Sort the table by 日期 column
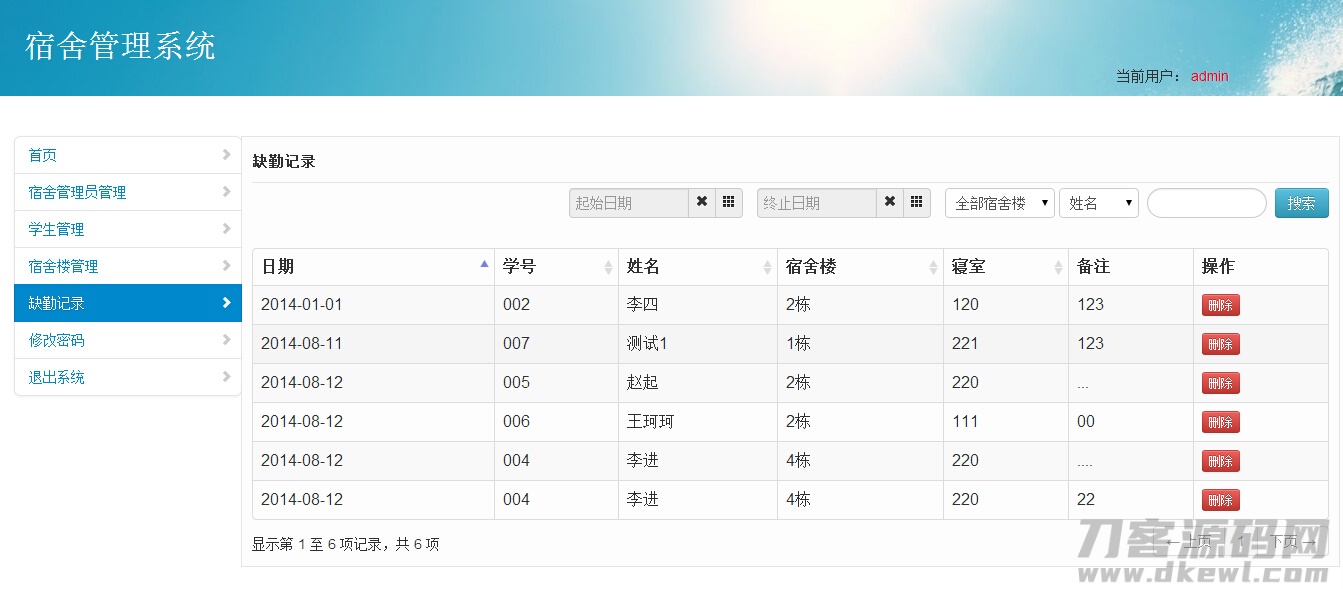Viewport: 1343px width, 589px height. point(373,267)
